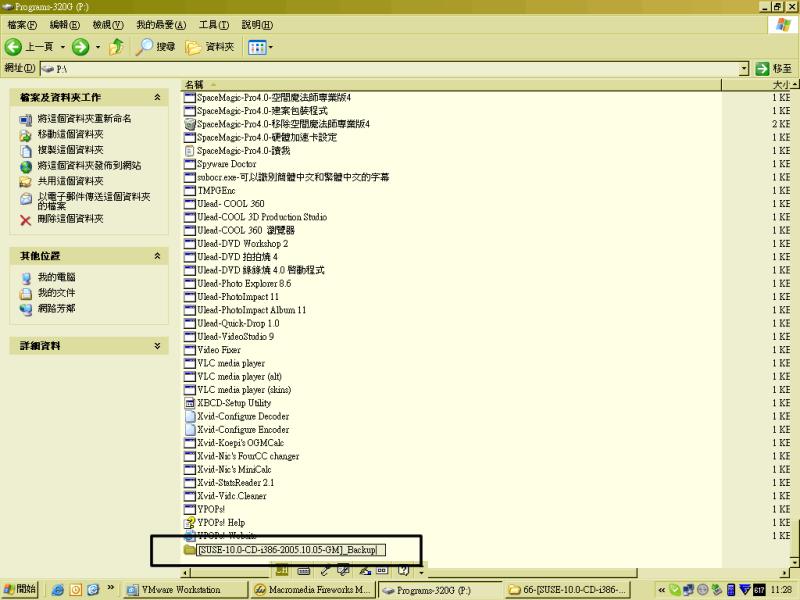Click the 以電子郵件傳送這個資料夾的檔案 link

coord(94,201)
